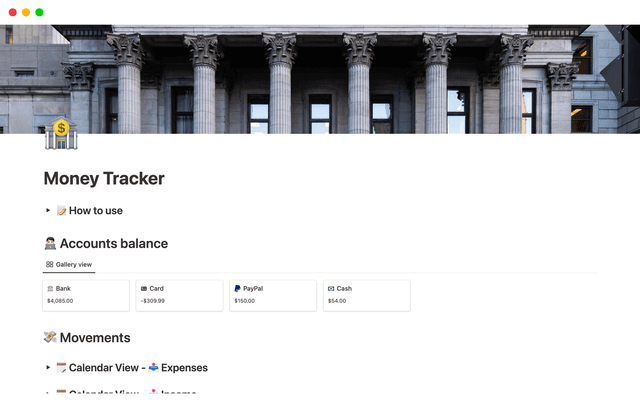Click the grid icon of Gallery view
Image resolution: width=640 pixels, height=400 pixels.
tap(50, 265)
